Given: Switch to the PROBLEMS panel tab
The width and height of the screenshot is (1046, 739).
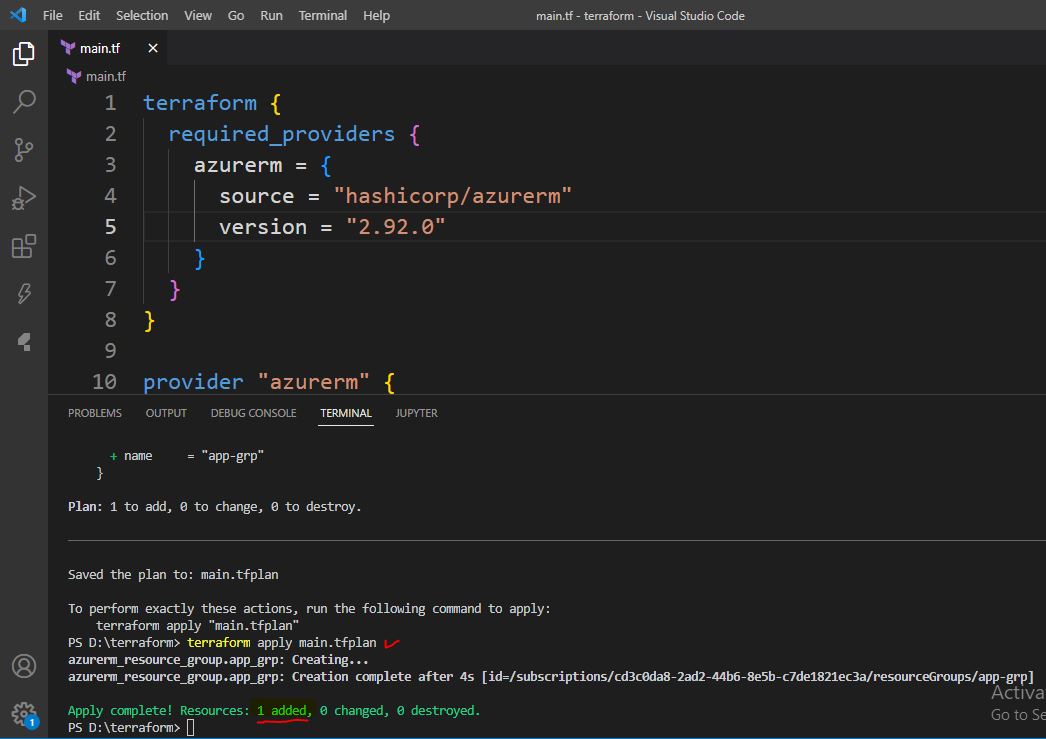Looking at the screenshot, I should (95, 413).
